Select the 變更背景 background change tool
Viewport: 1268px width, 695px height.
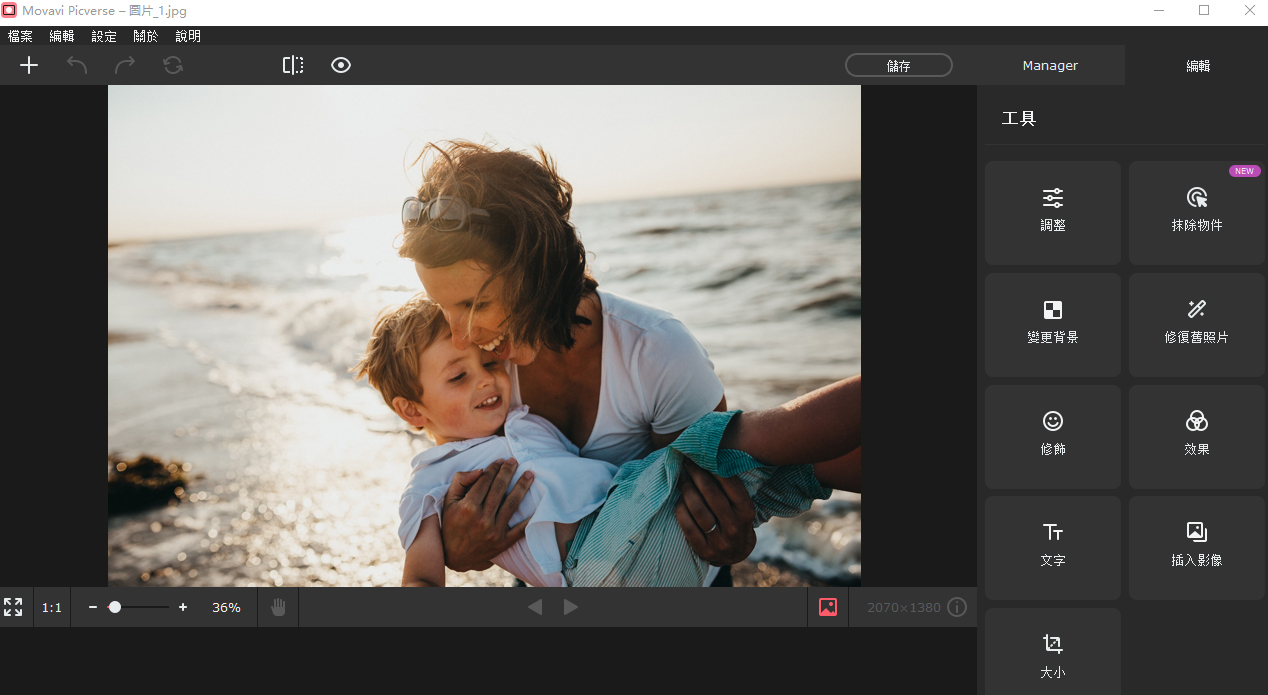pyautogui.click(x=1052, y=324)
